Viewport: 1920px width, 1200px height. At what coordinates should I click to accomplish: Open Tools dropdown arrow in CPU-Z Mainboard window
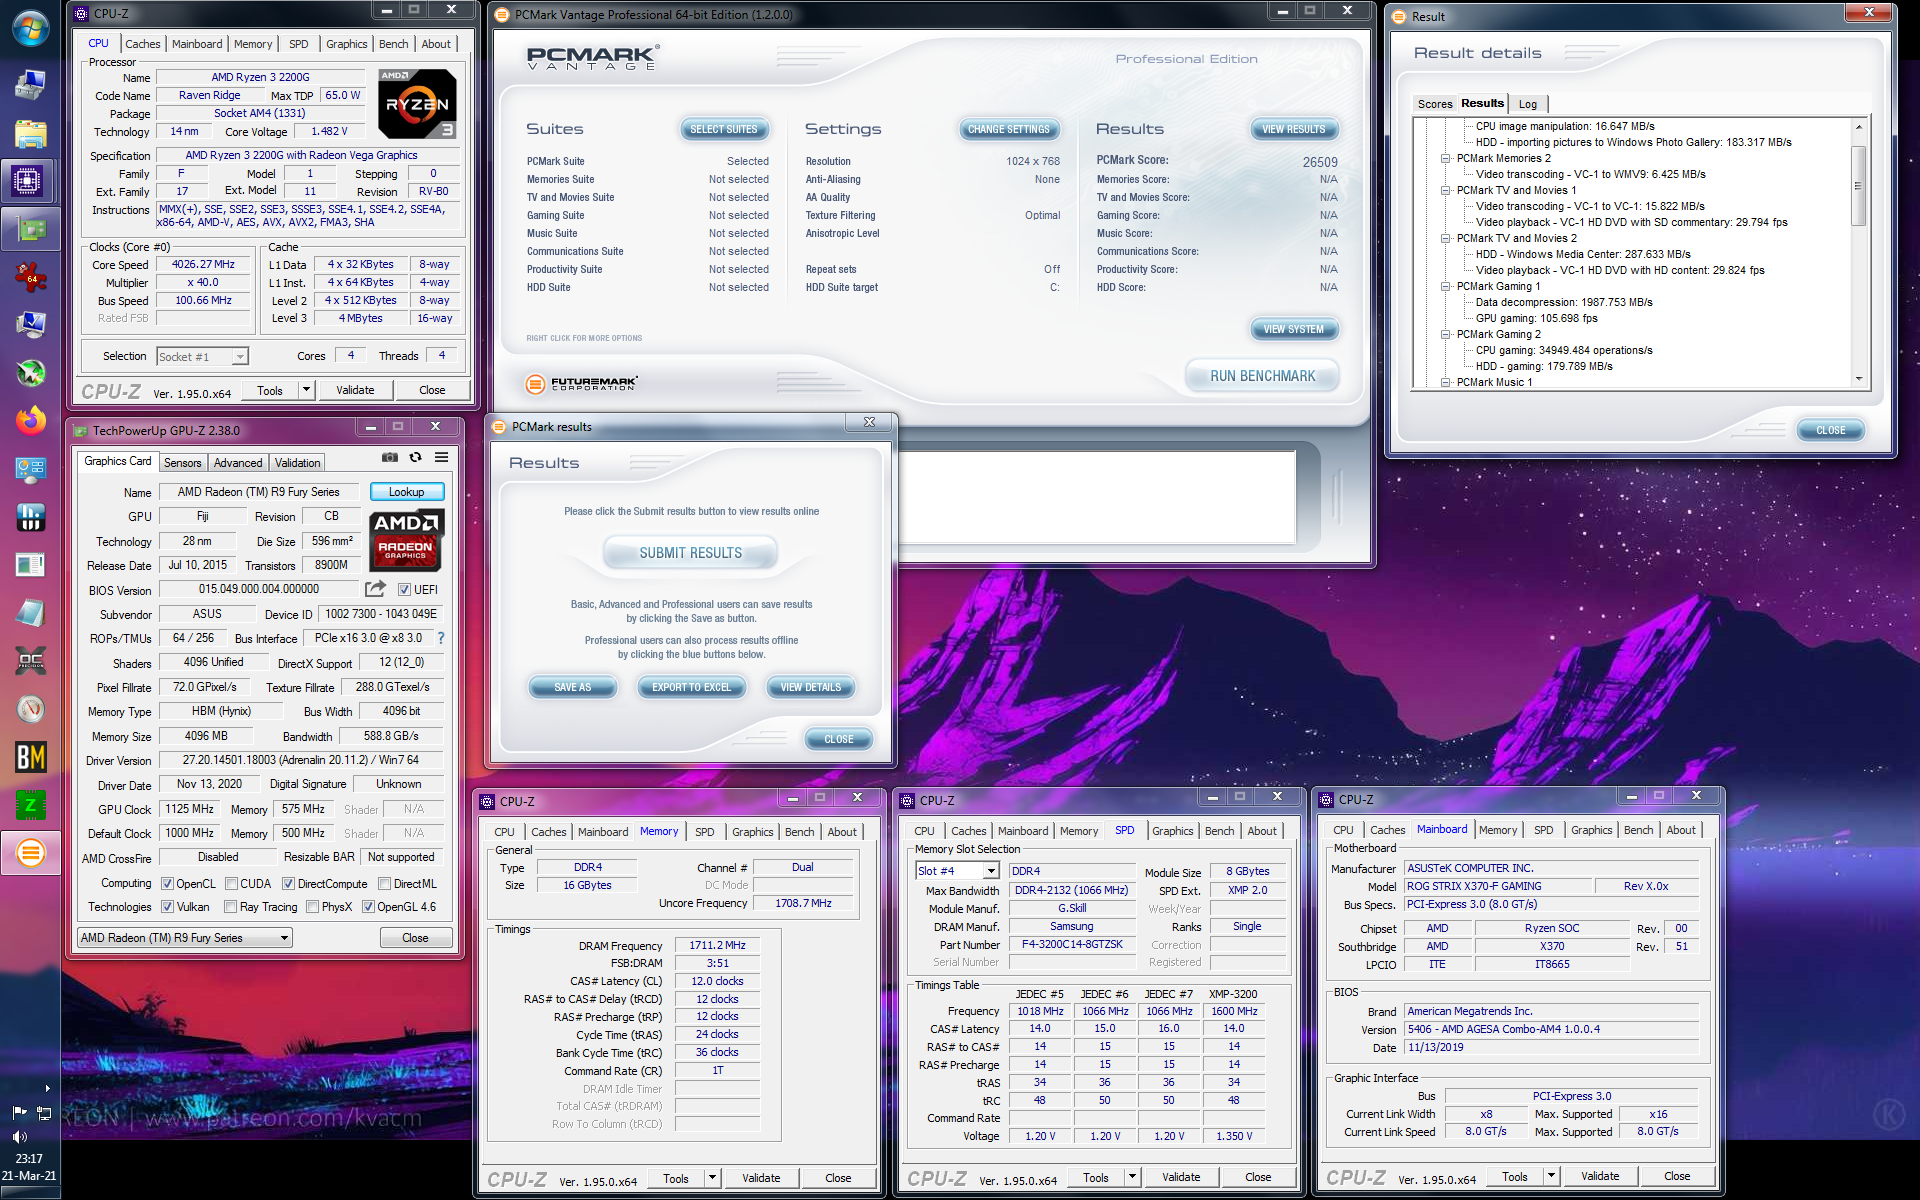tap(1551, 1176)
